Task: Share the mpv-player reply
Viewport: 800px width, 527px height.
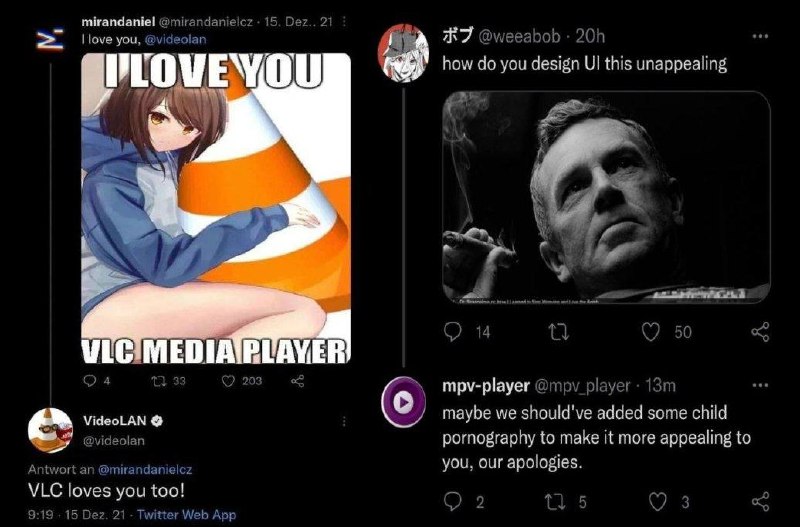Action: tap(760, 501)
